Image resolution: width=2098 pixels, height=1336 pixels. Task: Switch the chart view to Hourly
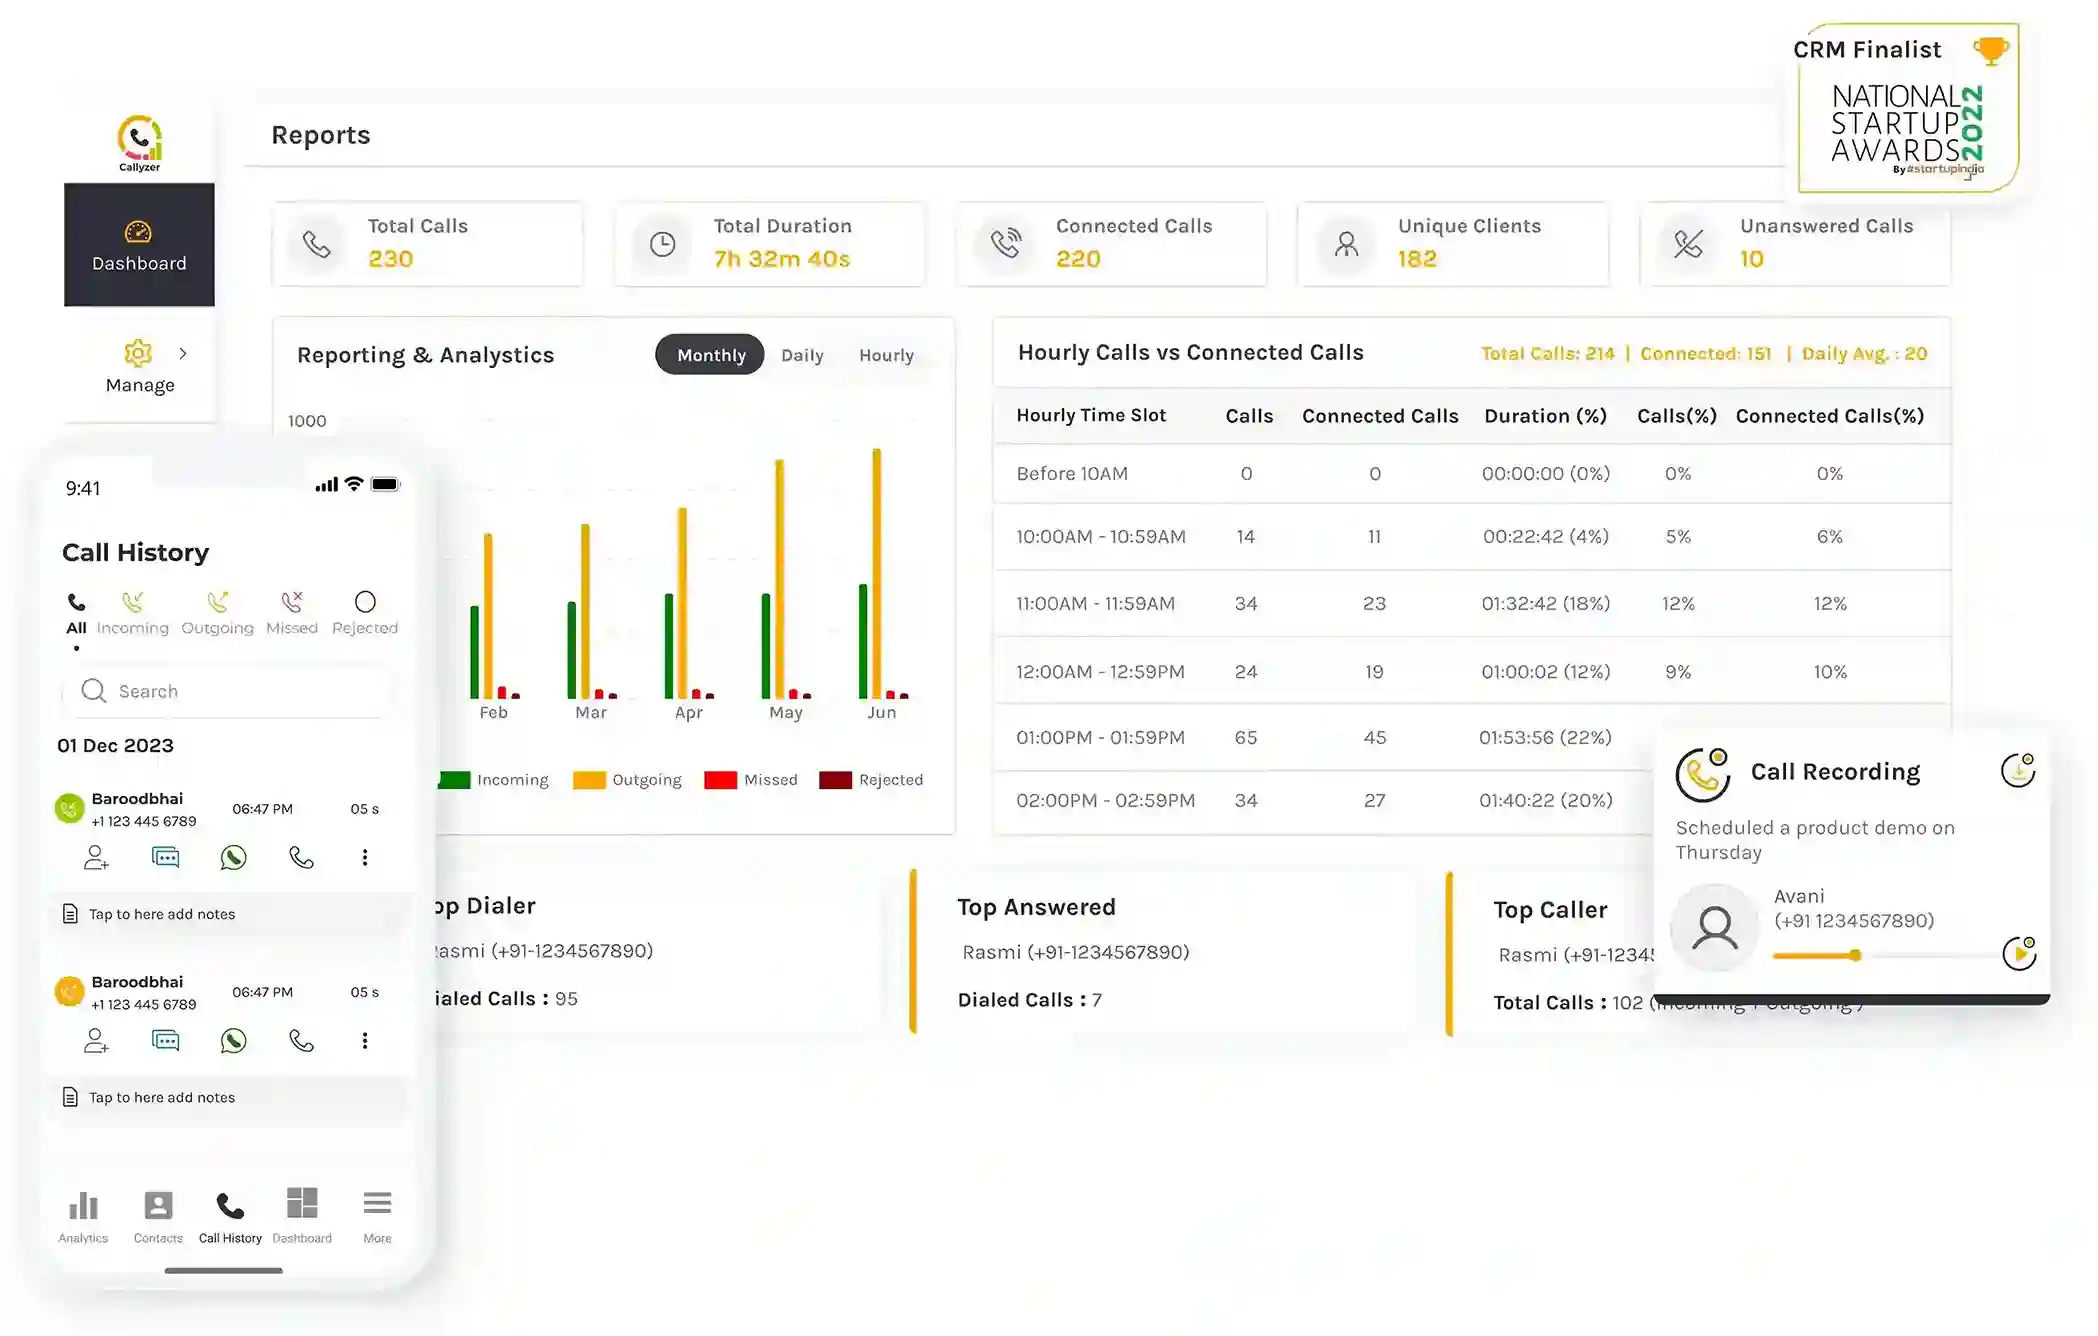[885, 355]
